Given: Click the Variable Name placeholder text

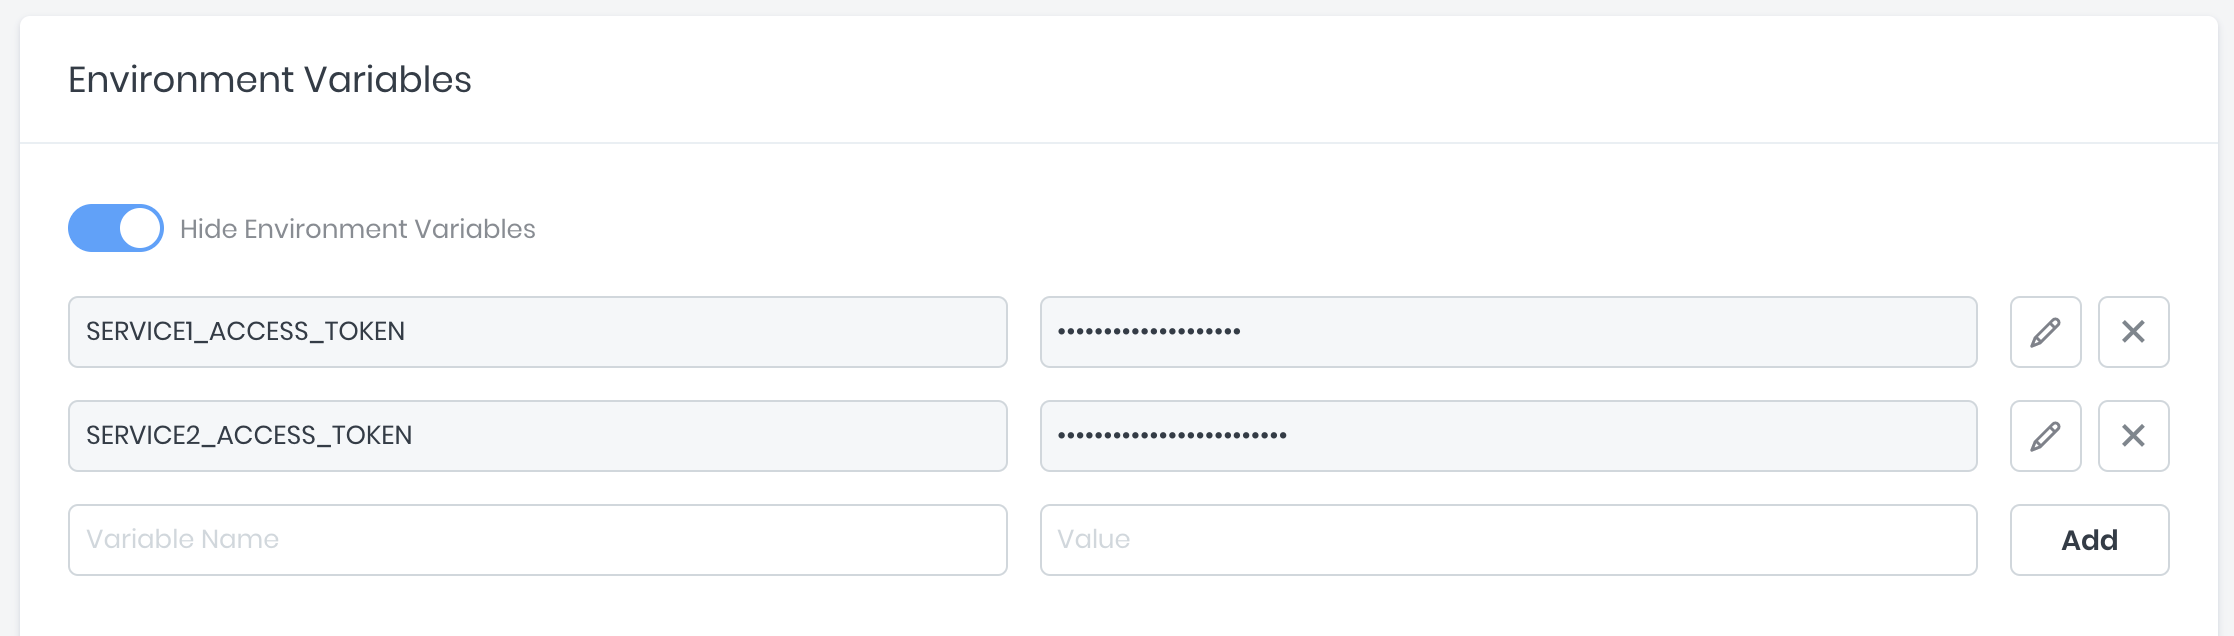Looking at the screenshot, I should 182,540.
